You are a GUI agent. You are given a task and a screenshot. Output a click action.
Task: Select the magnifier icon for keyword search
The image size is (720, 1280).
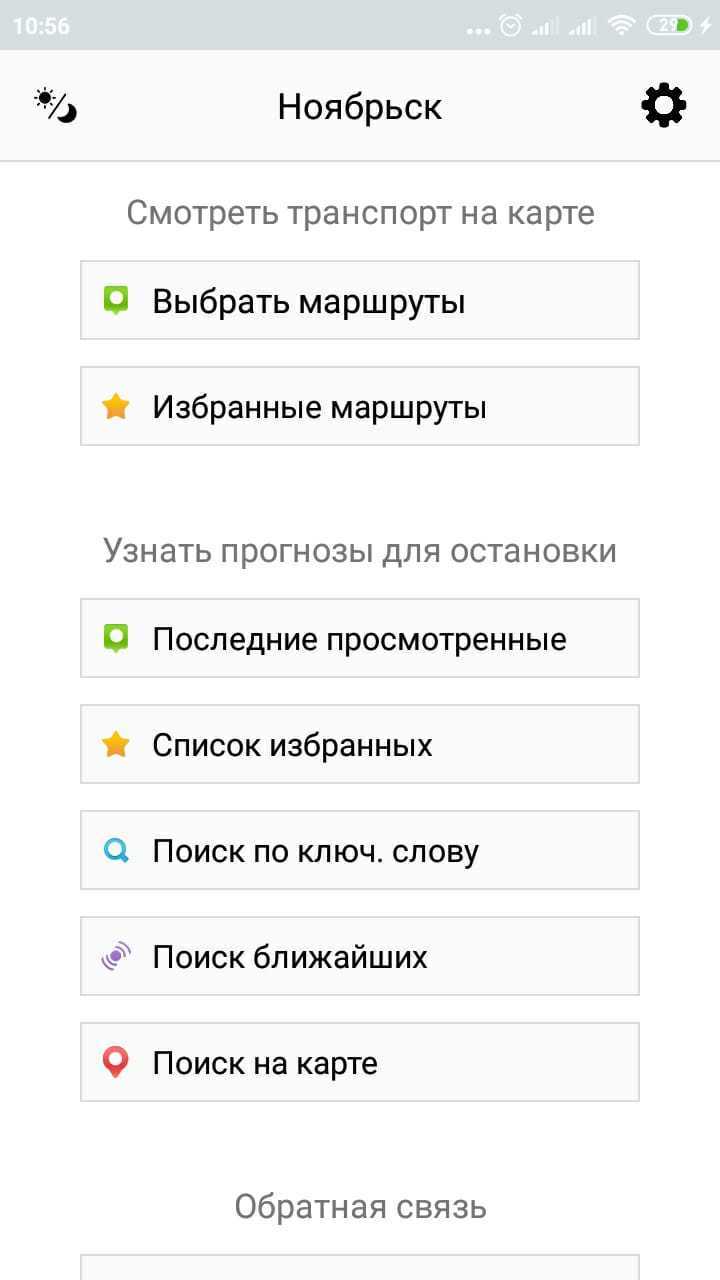point(116,849)
